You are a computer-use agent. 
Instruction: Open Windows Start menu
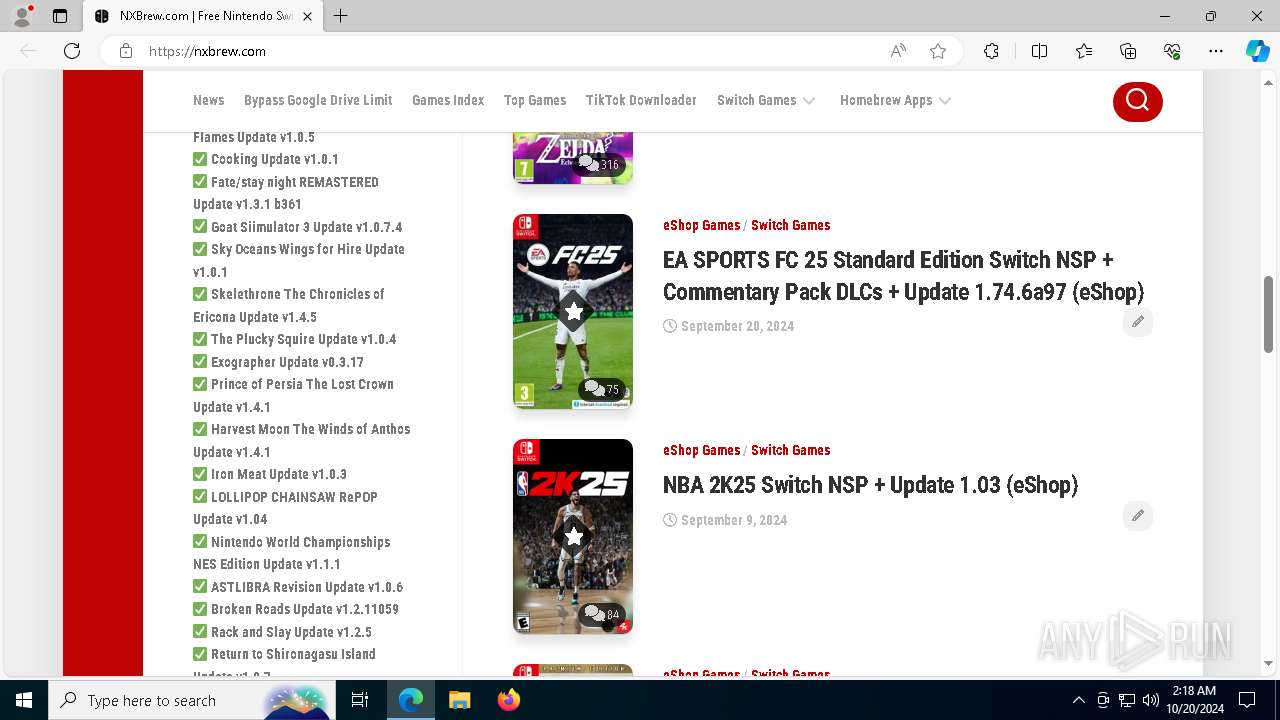pyautogui.click(x=24, y=700)
